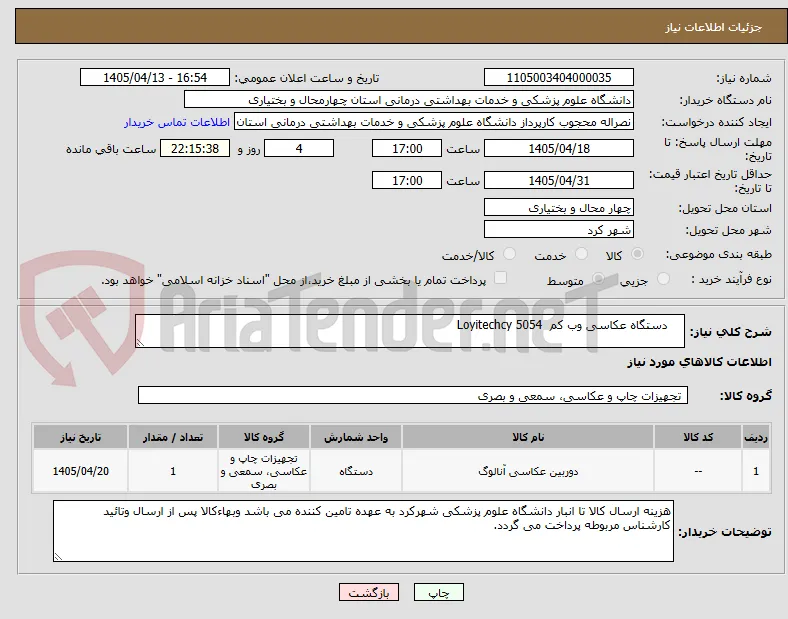Image resolution: width=788 pixels, height=619 pixels.
Task: Click the تعداد / مقدار column header
Action: [172, 437]
